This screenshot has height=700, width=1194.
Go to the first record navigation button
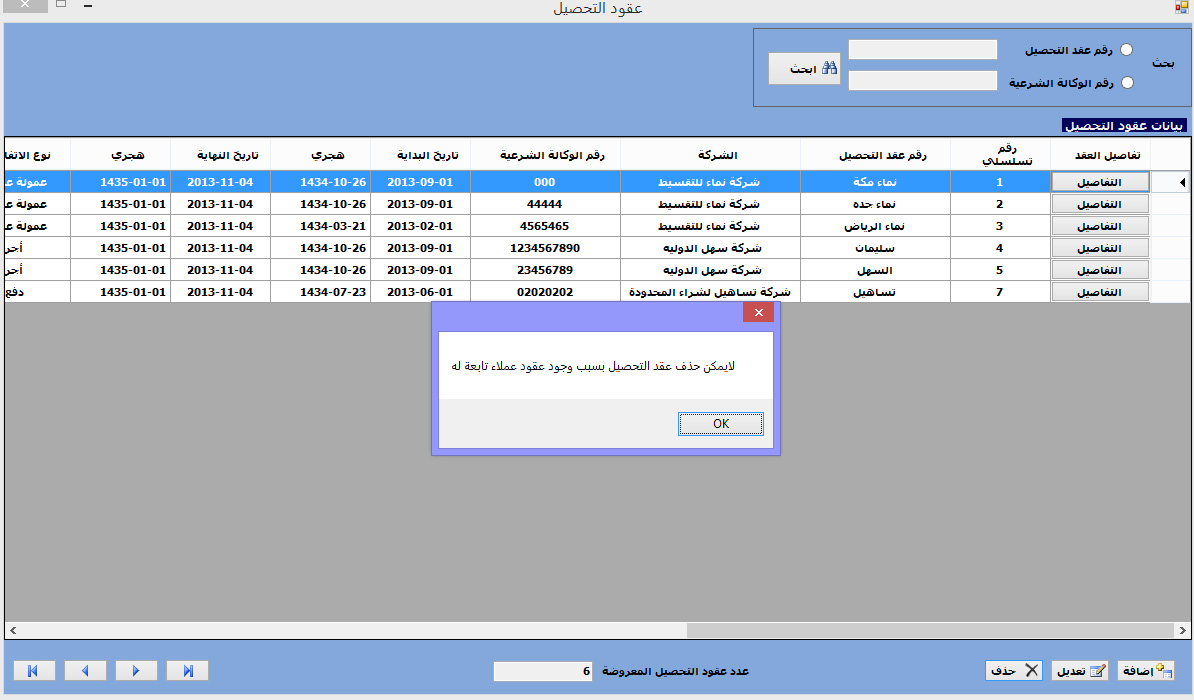pyautogui.click(x=34, y=671)
